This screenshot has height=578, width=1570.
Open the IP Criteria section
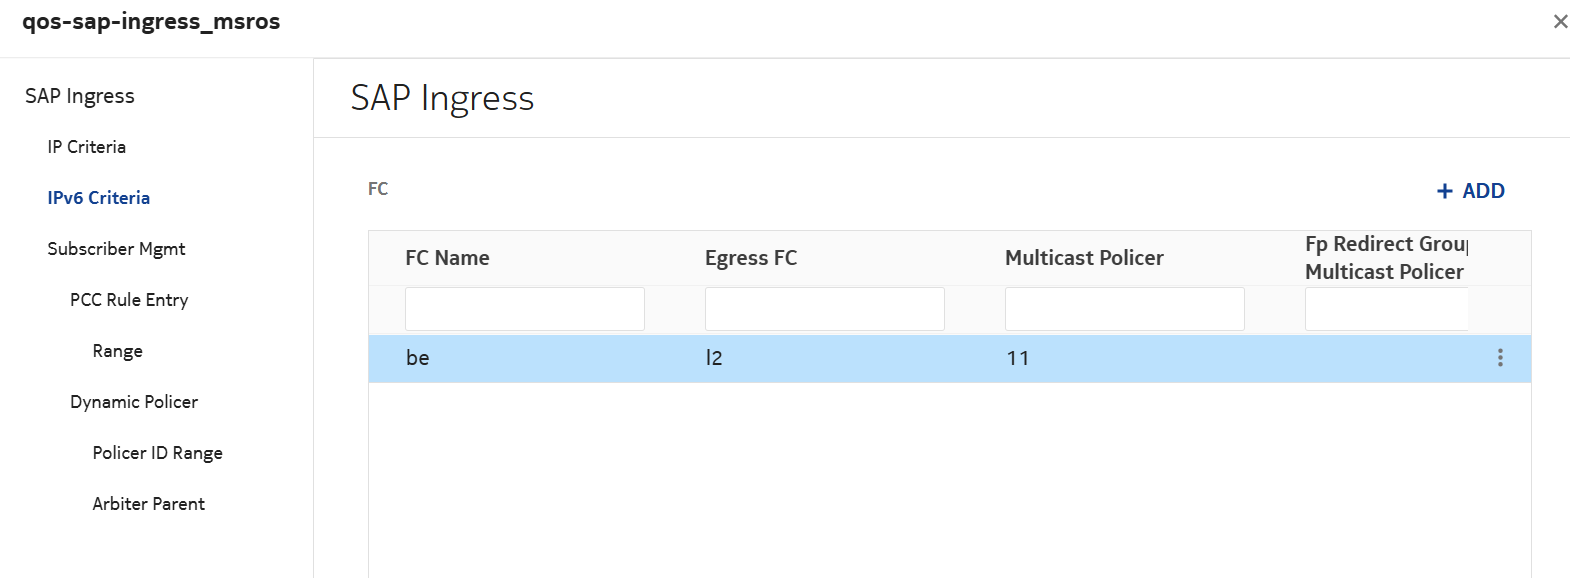(x=87, y=147)
